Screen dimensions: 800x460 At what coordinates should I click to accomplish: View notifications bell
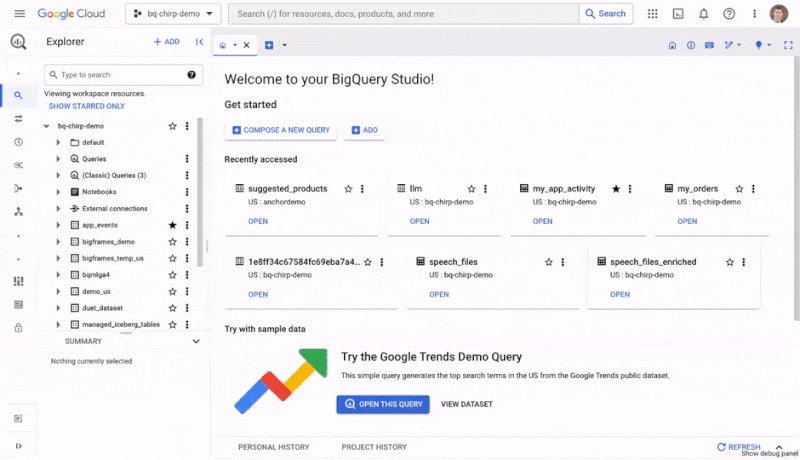click(x=704, y=14)
